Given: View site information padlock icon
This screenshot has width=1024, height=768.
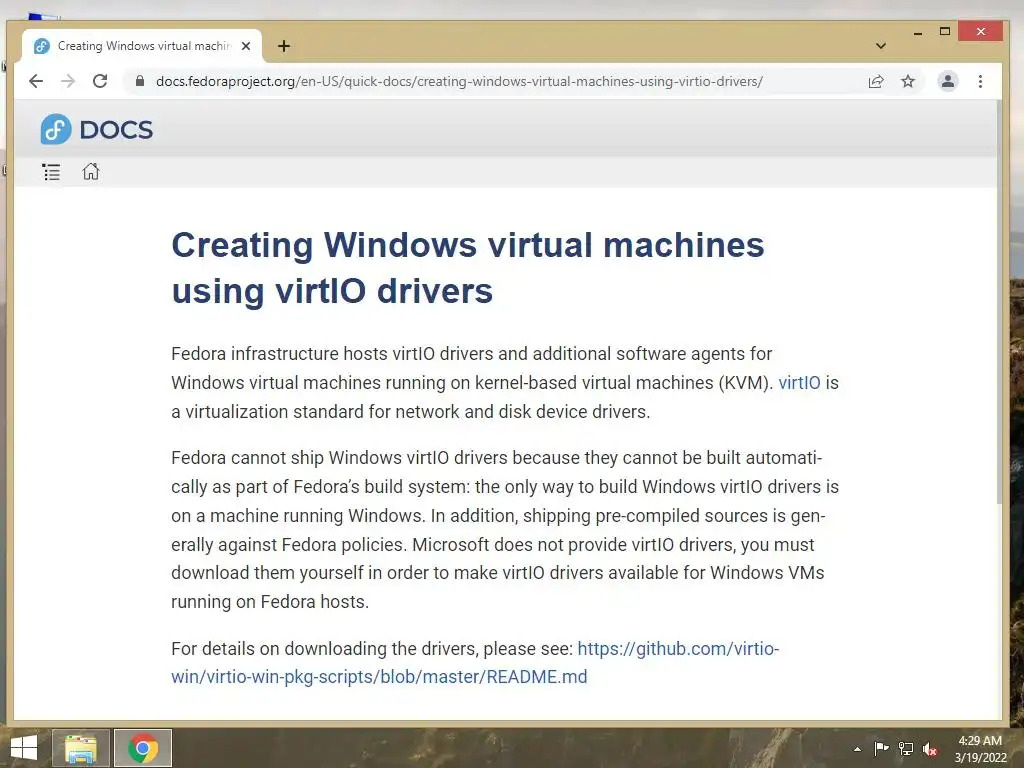Looking at the screenshot, I should click(x=140, y=81).
